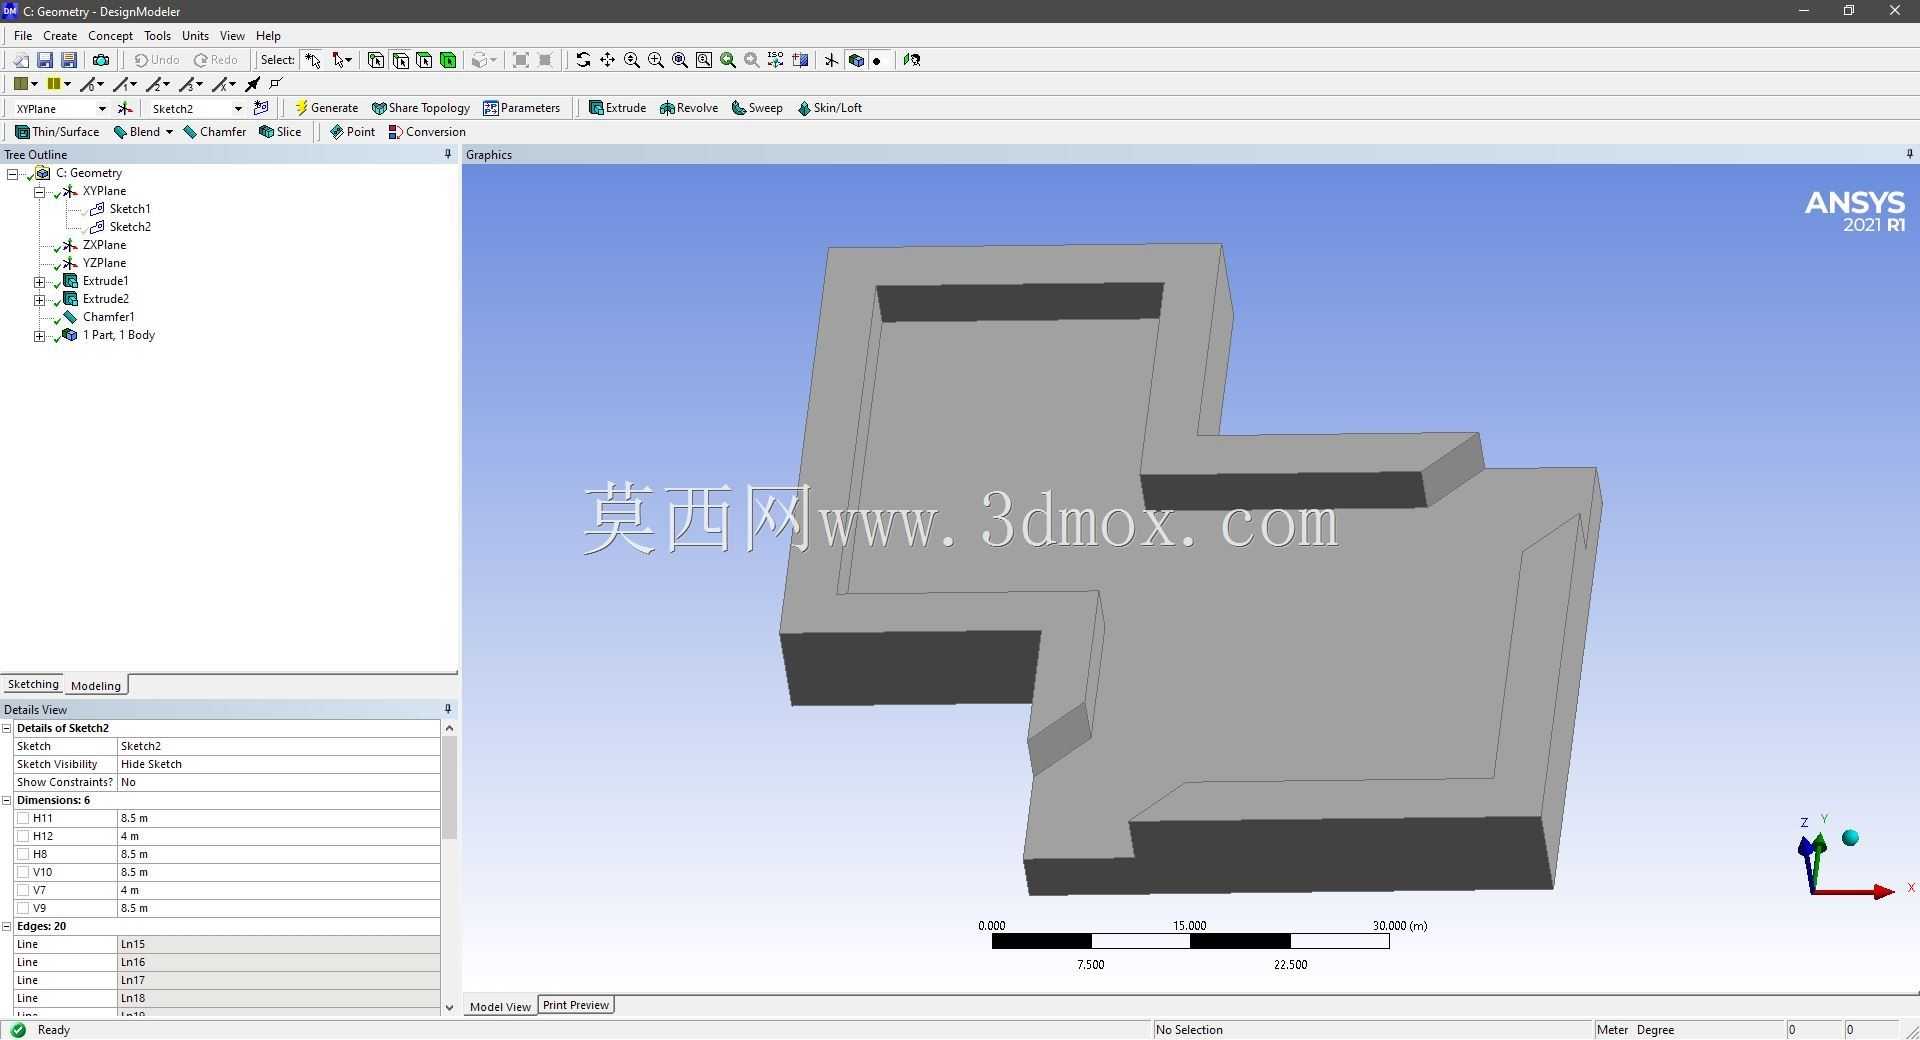Pin the Tree Outline panel
Screen dimensions: 1920x1040
coord(448,154)
